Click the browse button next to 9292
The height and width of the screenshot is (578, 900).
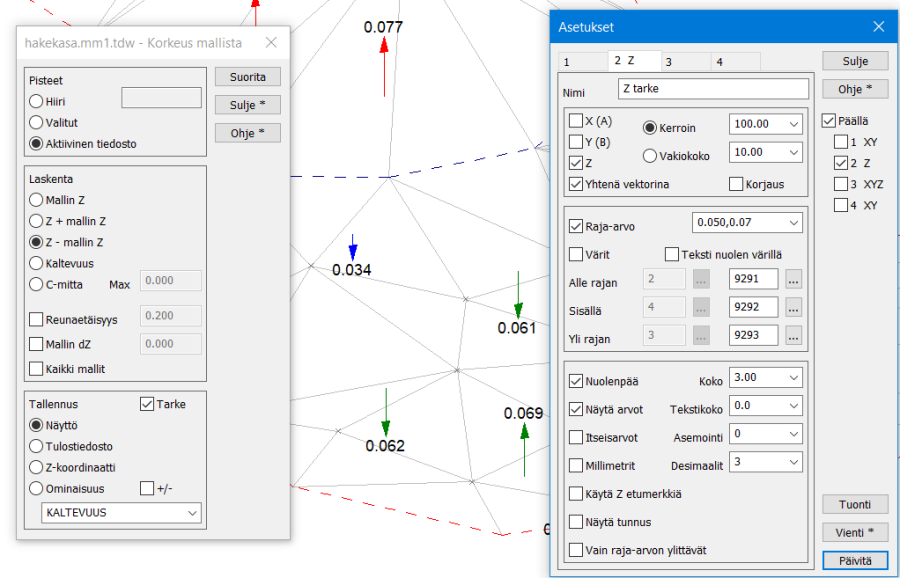click(x=794, y=308)
